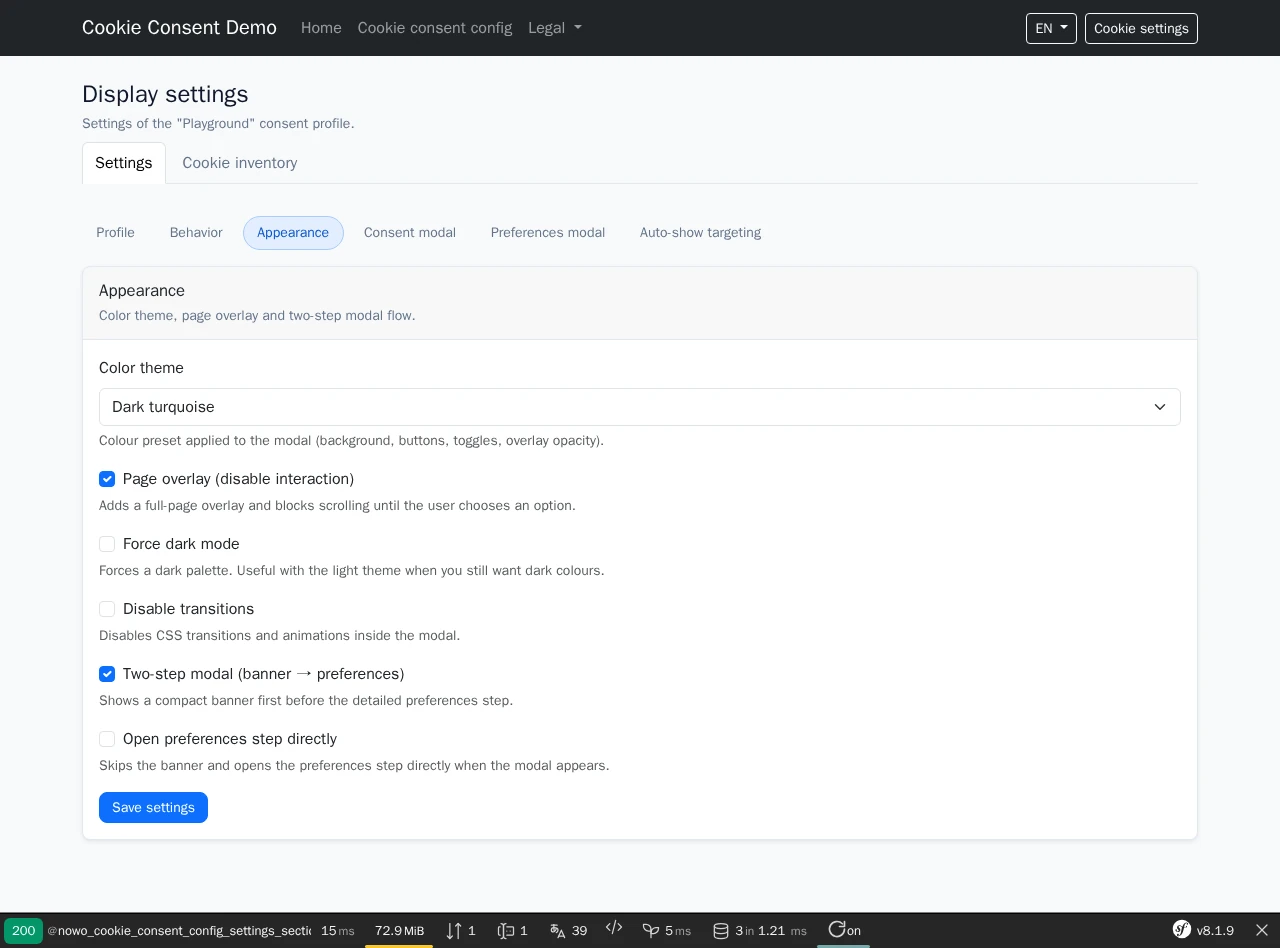Open the Preferences modal section pill
Viewport: 1280px width, 948px height.
pyautogui.click(x=548, y=233)
